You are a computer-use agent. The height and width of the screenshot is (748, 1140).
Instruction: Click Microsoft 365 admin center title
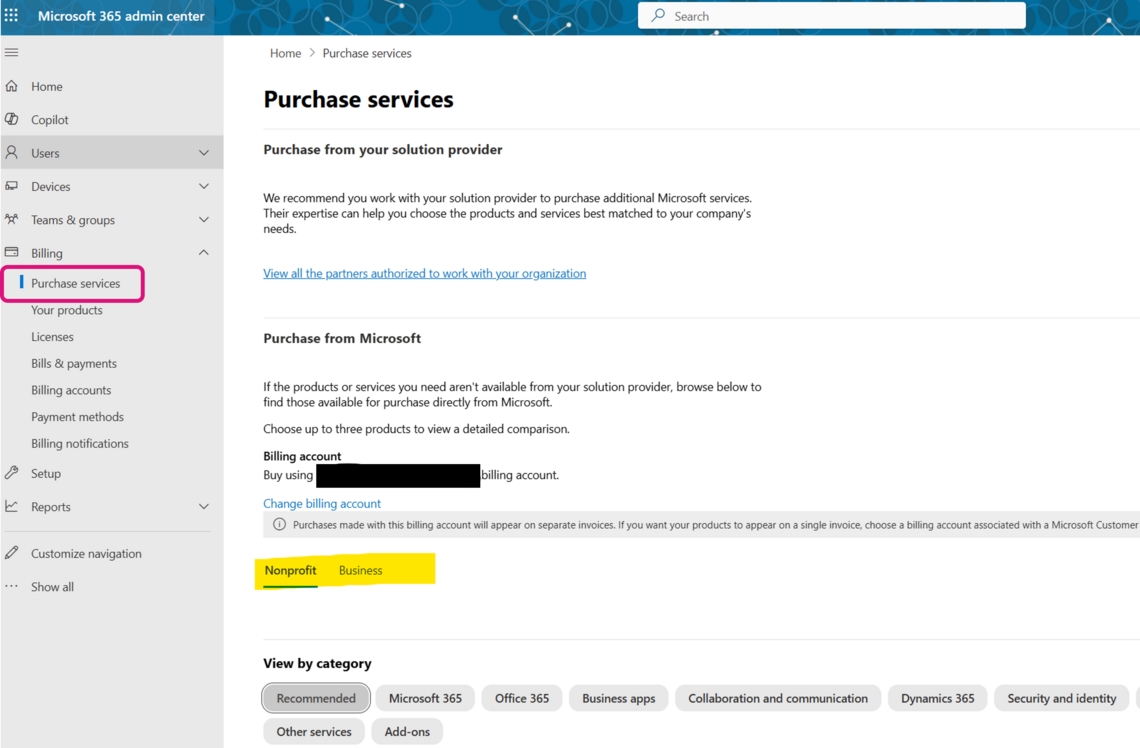tap(121, 16)
